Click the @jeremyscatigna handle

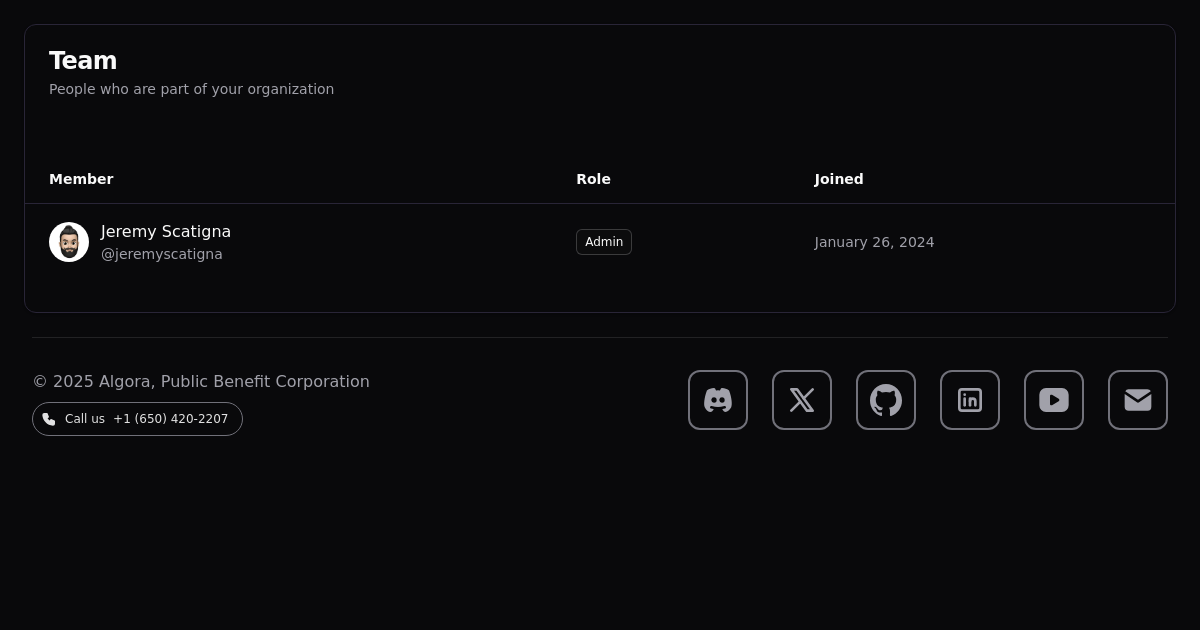point(162,254)
